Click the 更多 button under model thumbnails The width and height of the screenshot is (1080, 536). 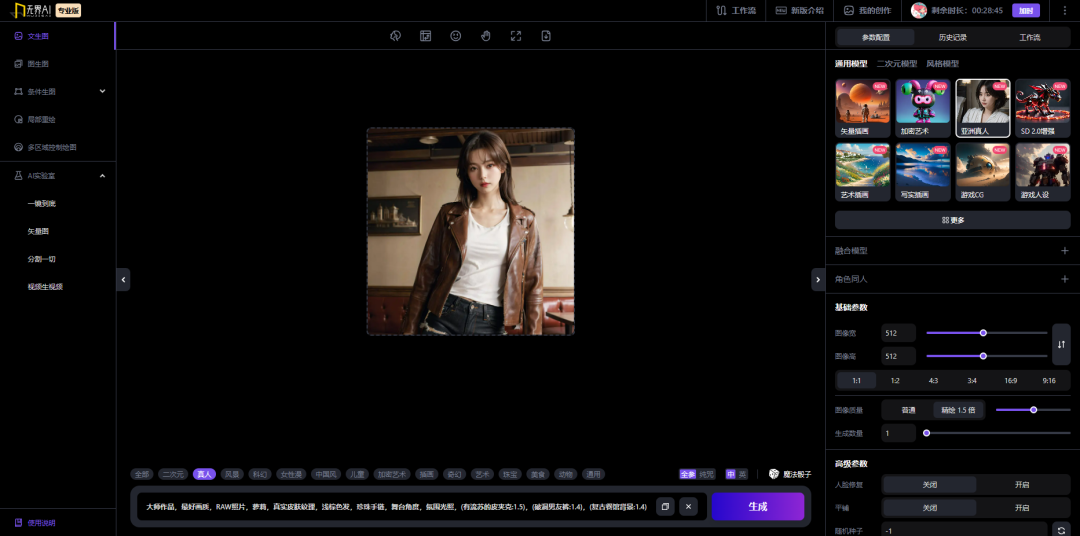click(952, 220)
